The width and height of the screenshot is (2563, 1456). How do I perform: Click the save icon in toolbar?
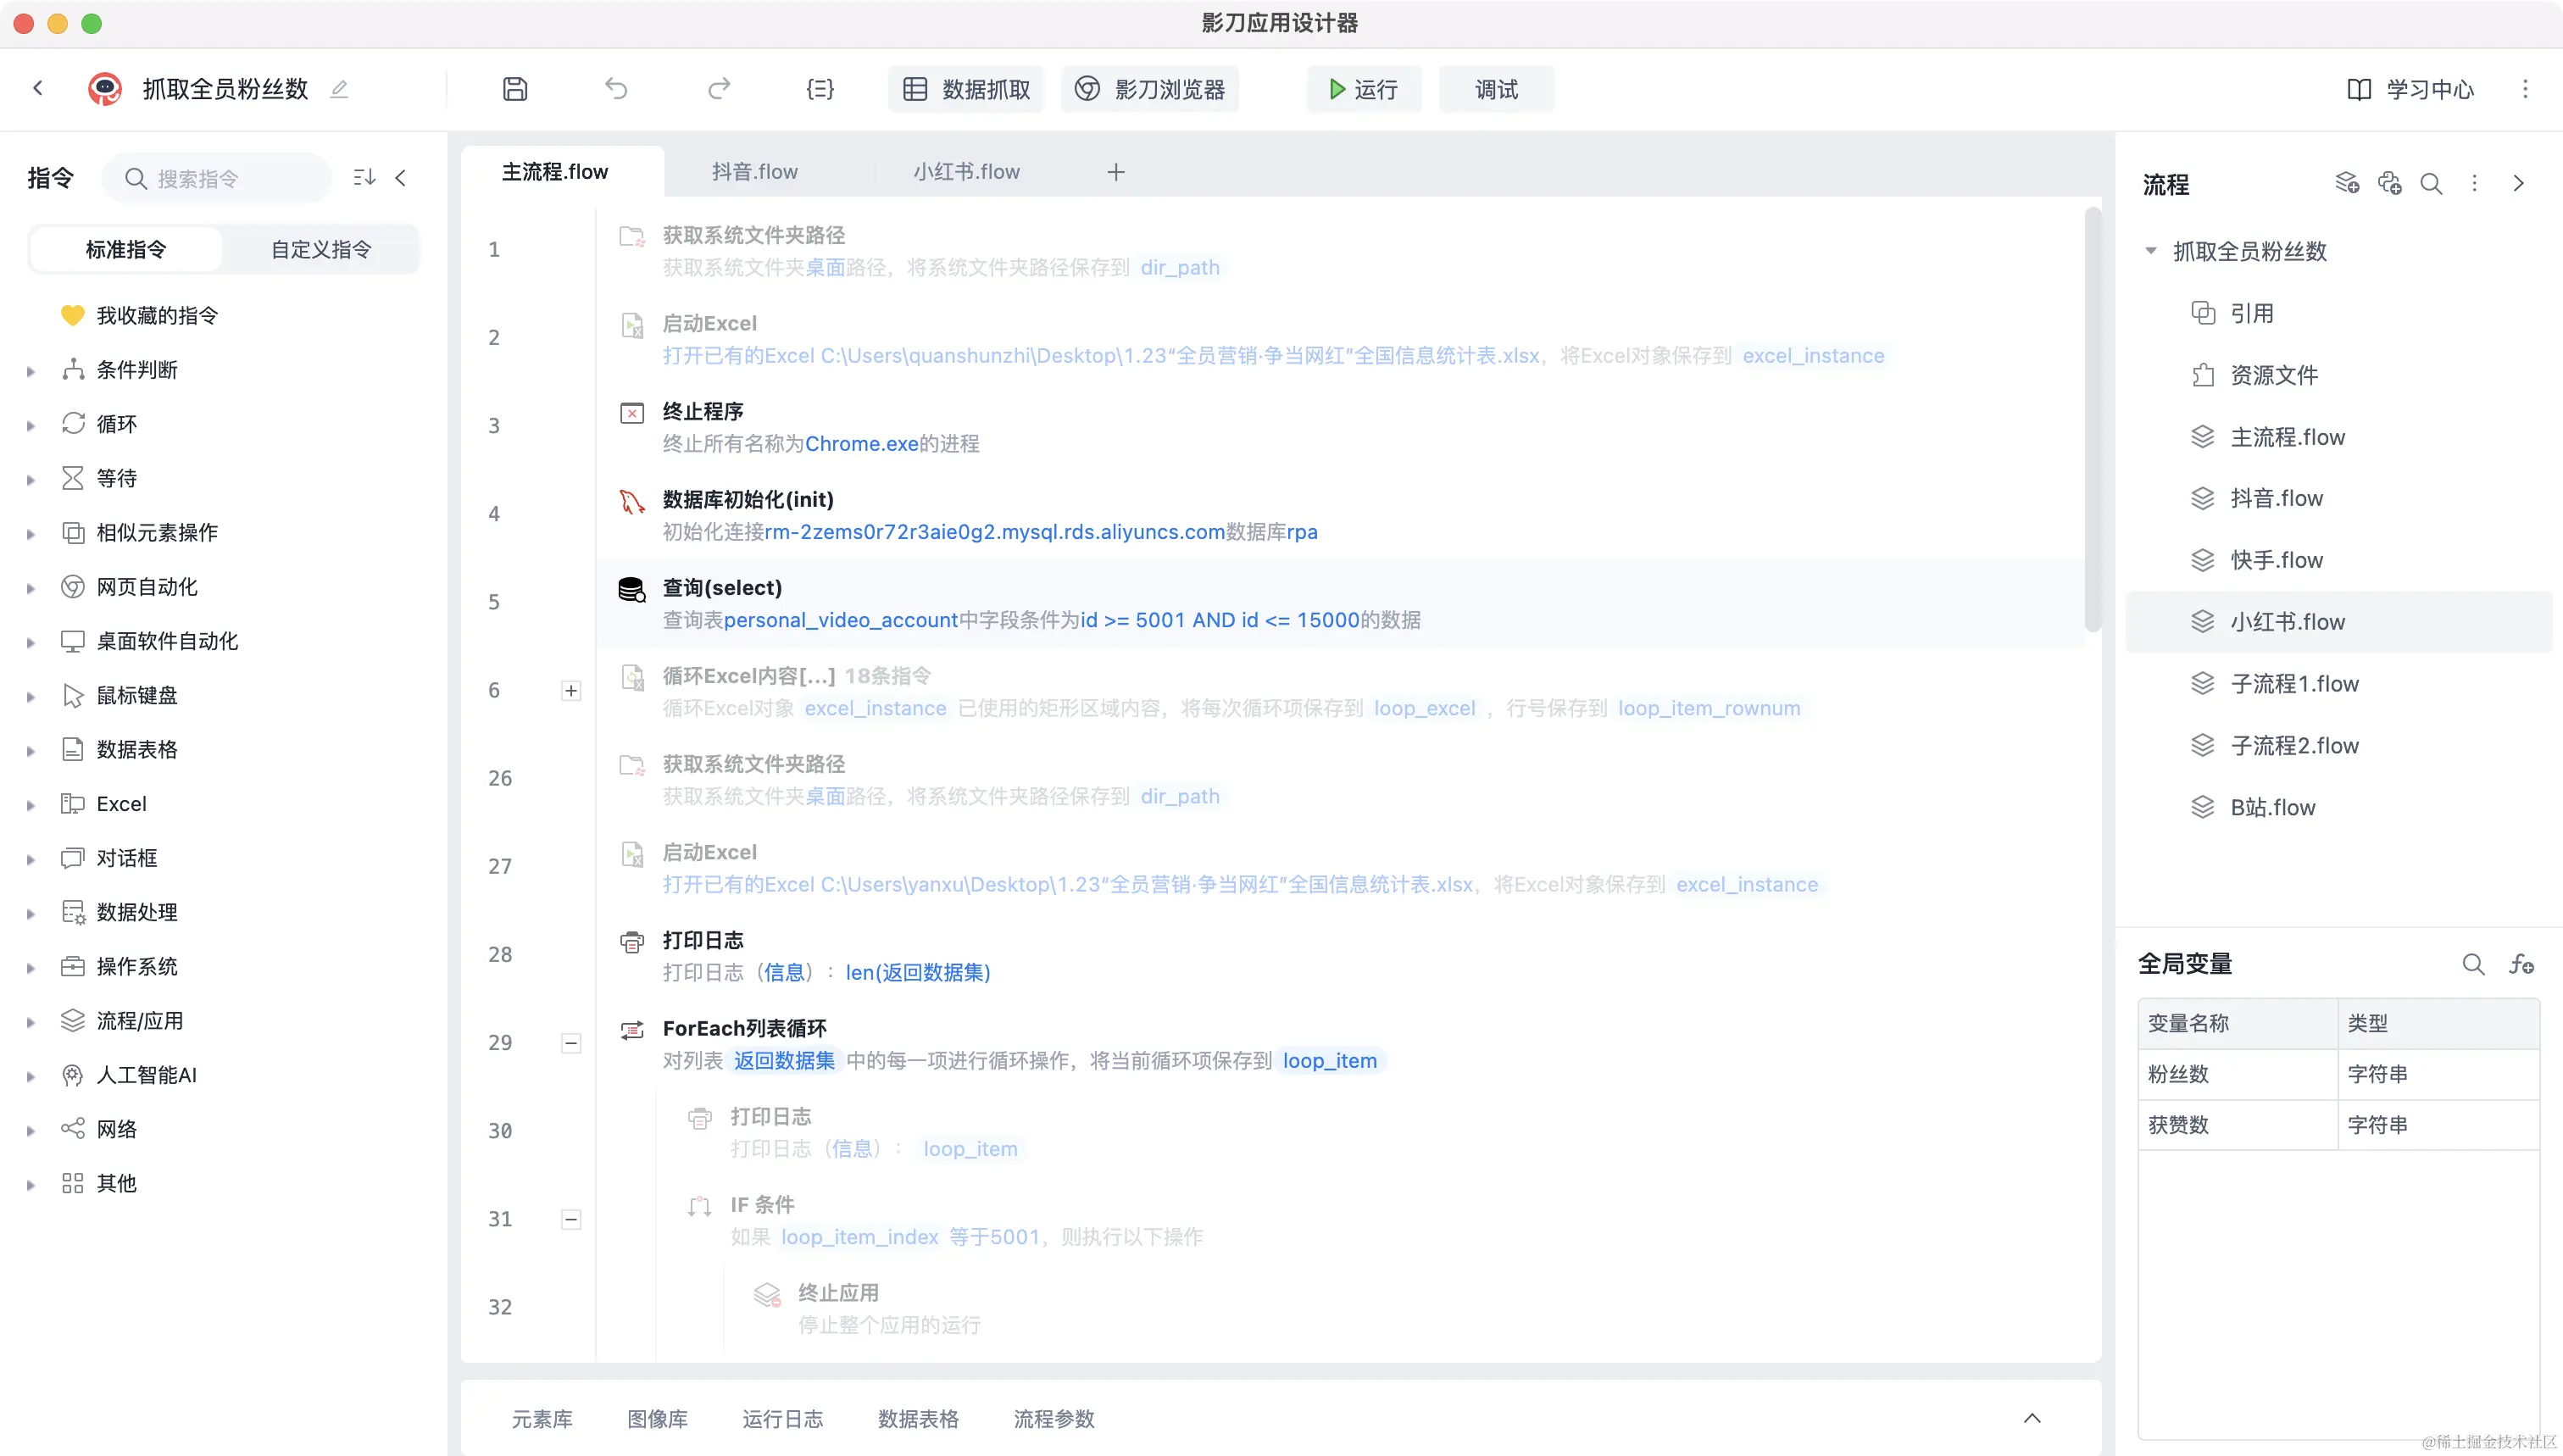514,89
